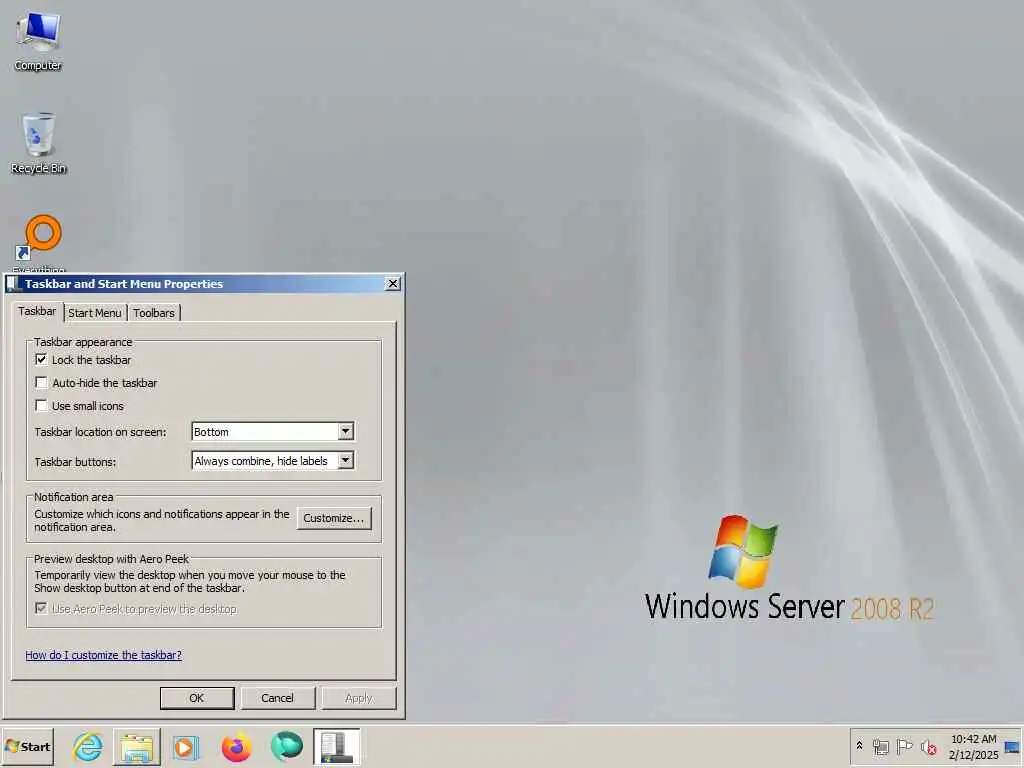Screen dimensions: 1024x768
Task: Open Windows Explorer folder icon in taskbar
Action: (136, 746)
